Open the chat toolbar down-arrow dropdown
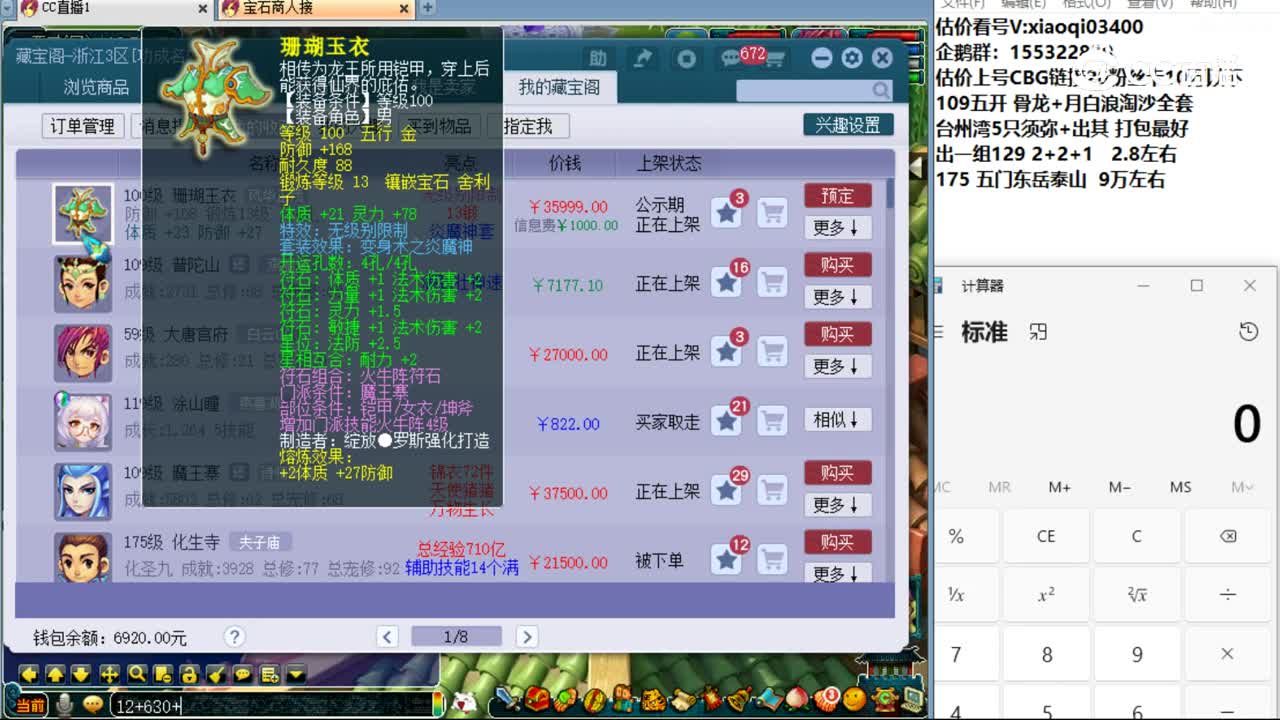 [295, 674]
